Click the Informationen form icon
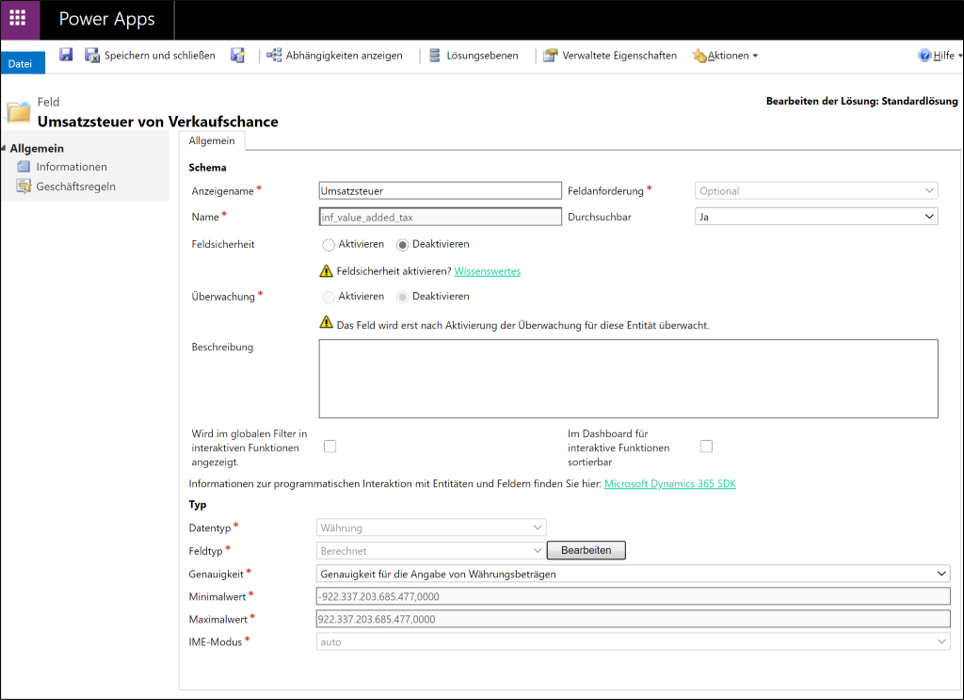Viewport: 964px width, 700px height. click(x=23, y=167)
